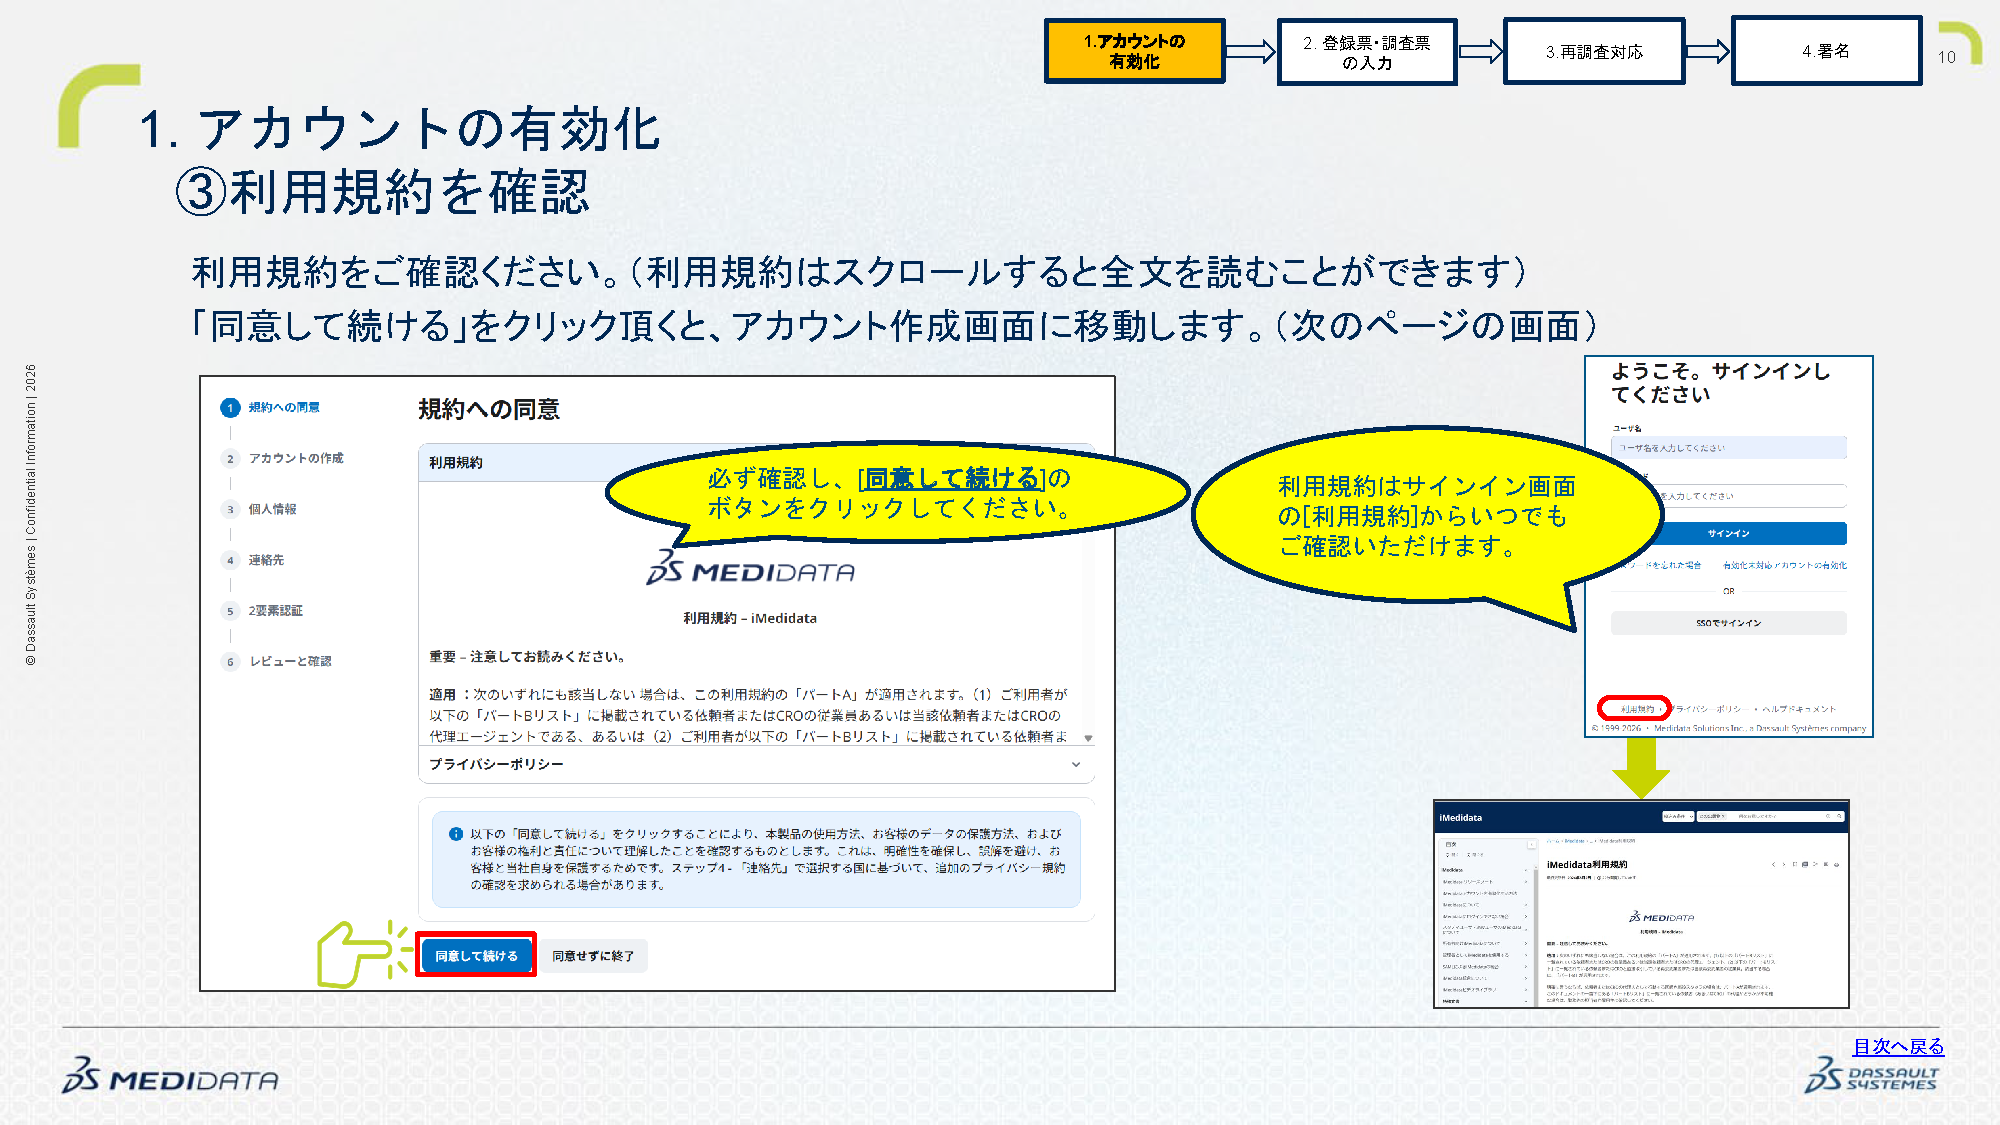The width and height of the screenshot is (2000, 1125).
Task: Click the 1.アカウントの有効化 progress box
Action: tap(1135, 51)
